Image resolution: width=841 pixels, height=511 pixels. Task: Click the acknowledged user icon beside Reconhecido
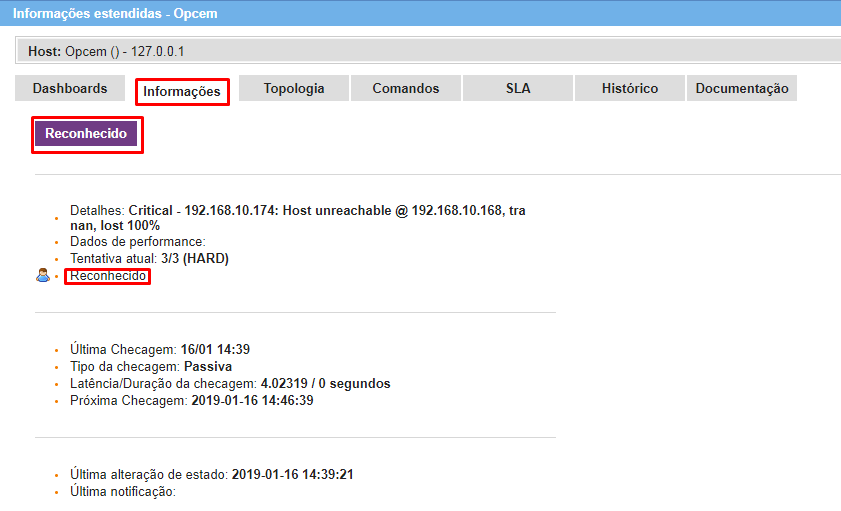(x=42, y=275)
